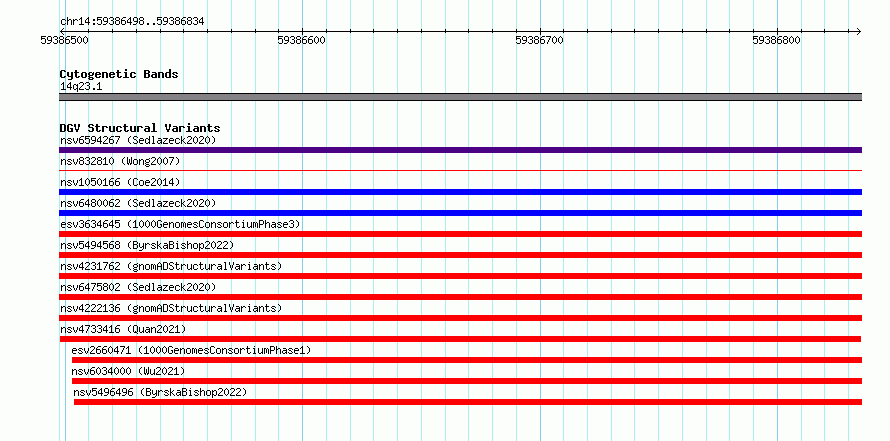Select the blue nsv1050166 variant bar
This screenshot has width=890, height=441.
coord(460,192)
